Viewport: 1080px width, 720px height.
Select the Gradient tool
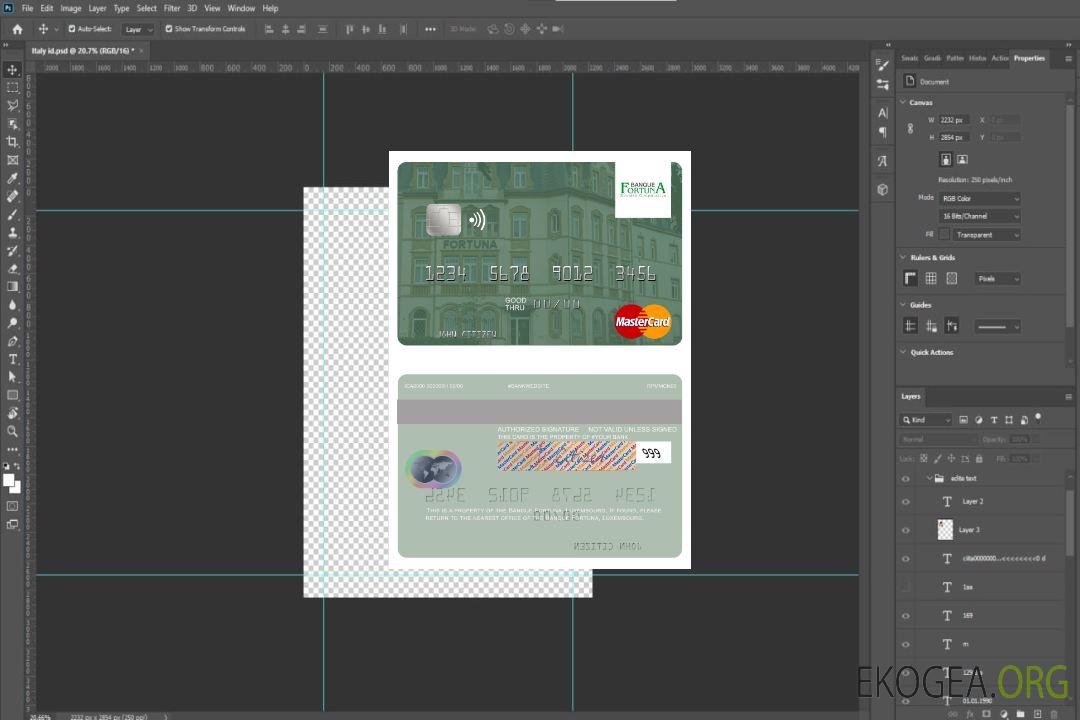point(12,287)
